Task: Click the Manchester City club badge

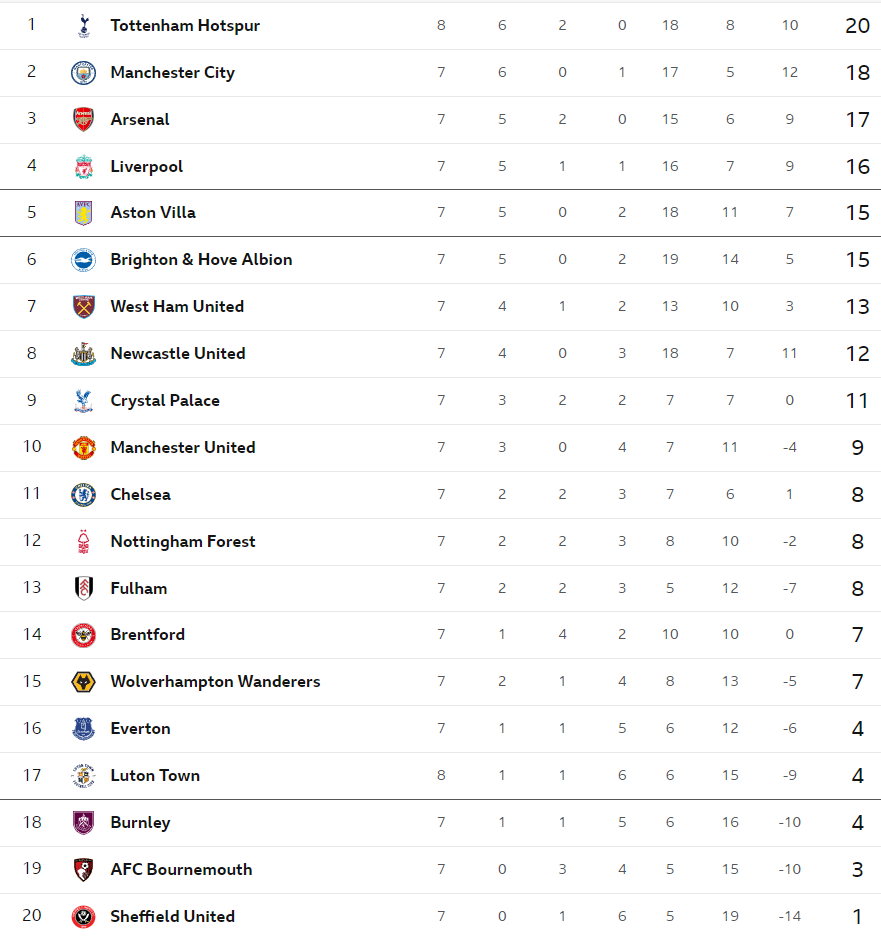Action: pyautogui.click(x=84, y=73)
